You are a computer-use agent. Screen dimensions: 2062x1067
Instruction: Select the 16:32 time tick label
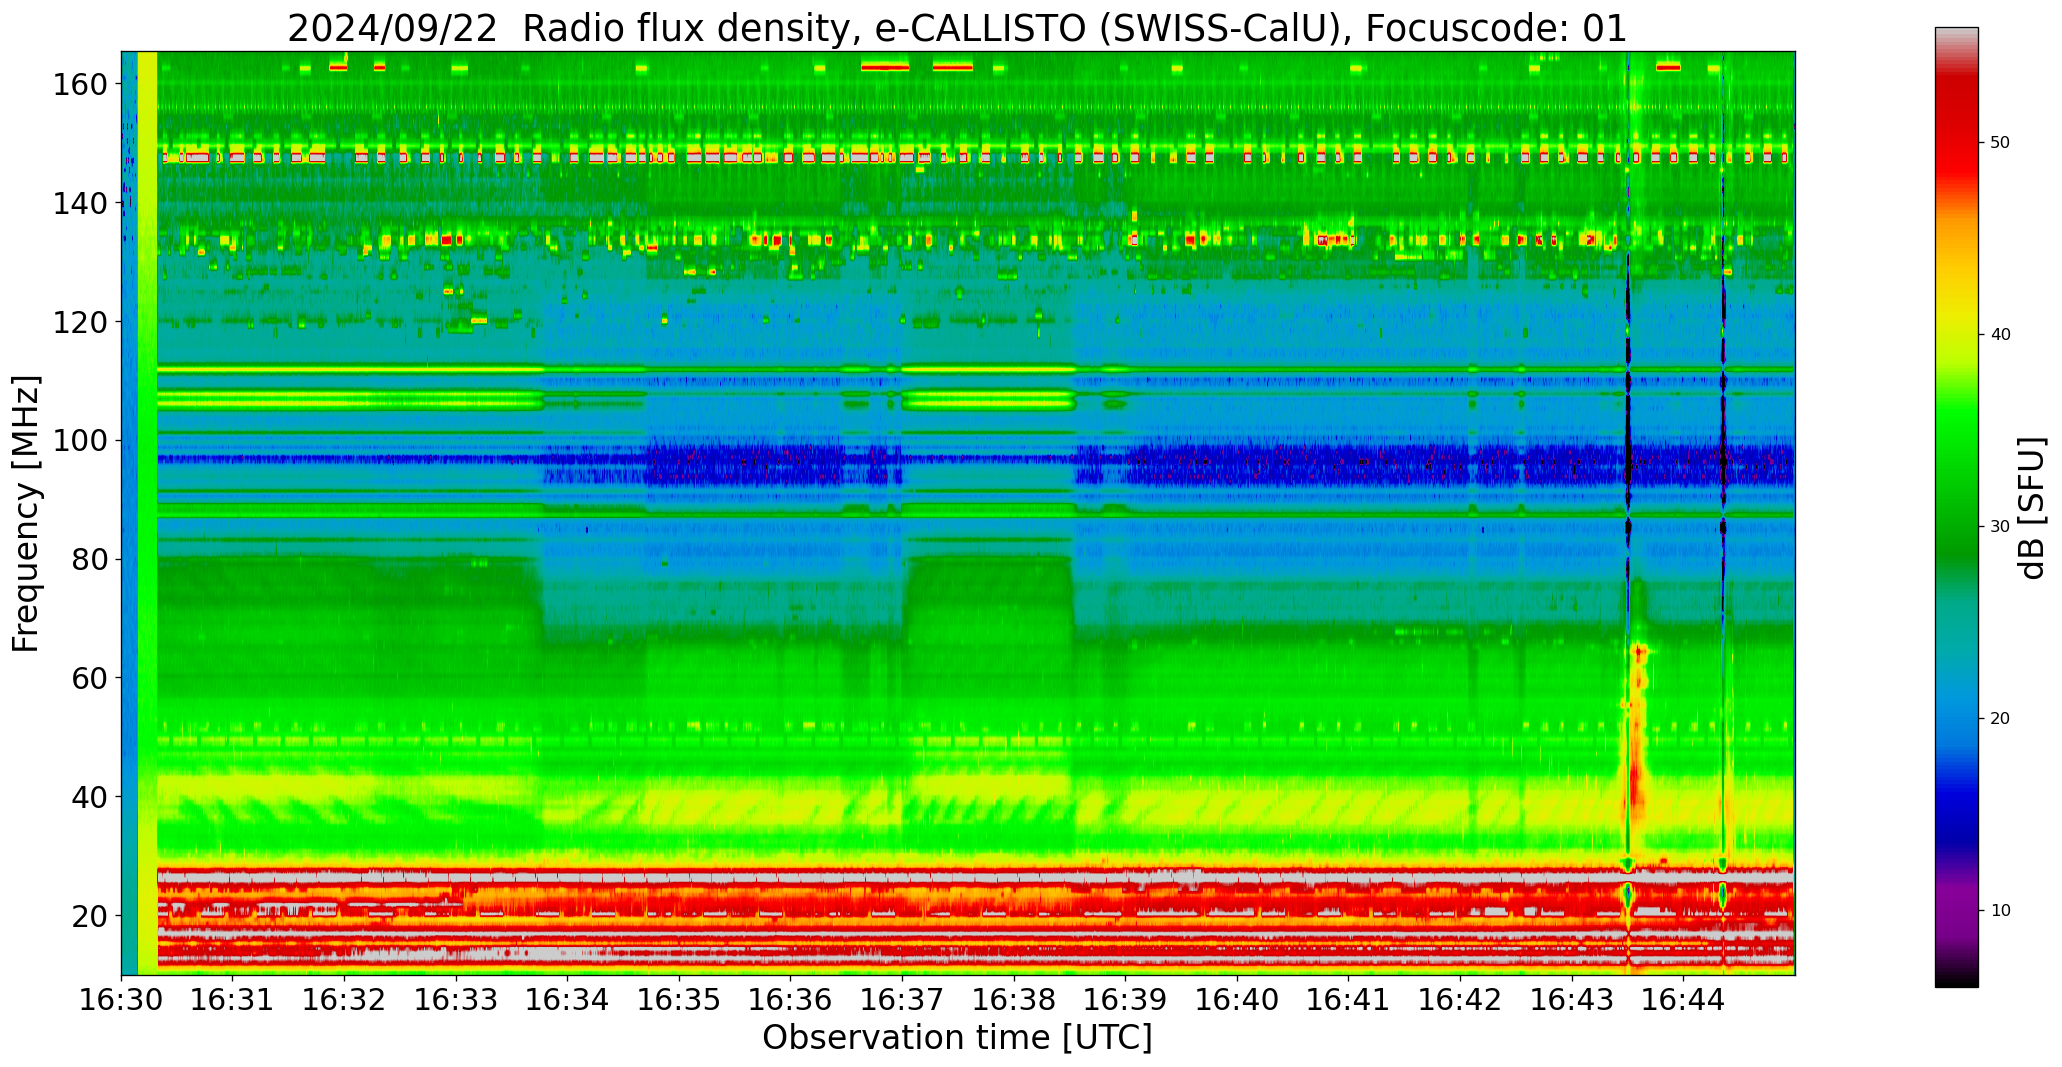pos(345,999)
